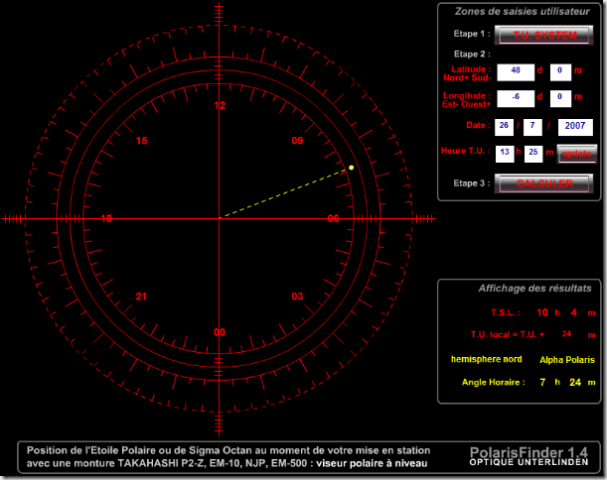Click the 18 hour marker on dial
The image size is (607, 480).
[x=106, y=218]
